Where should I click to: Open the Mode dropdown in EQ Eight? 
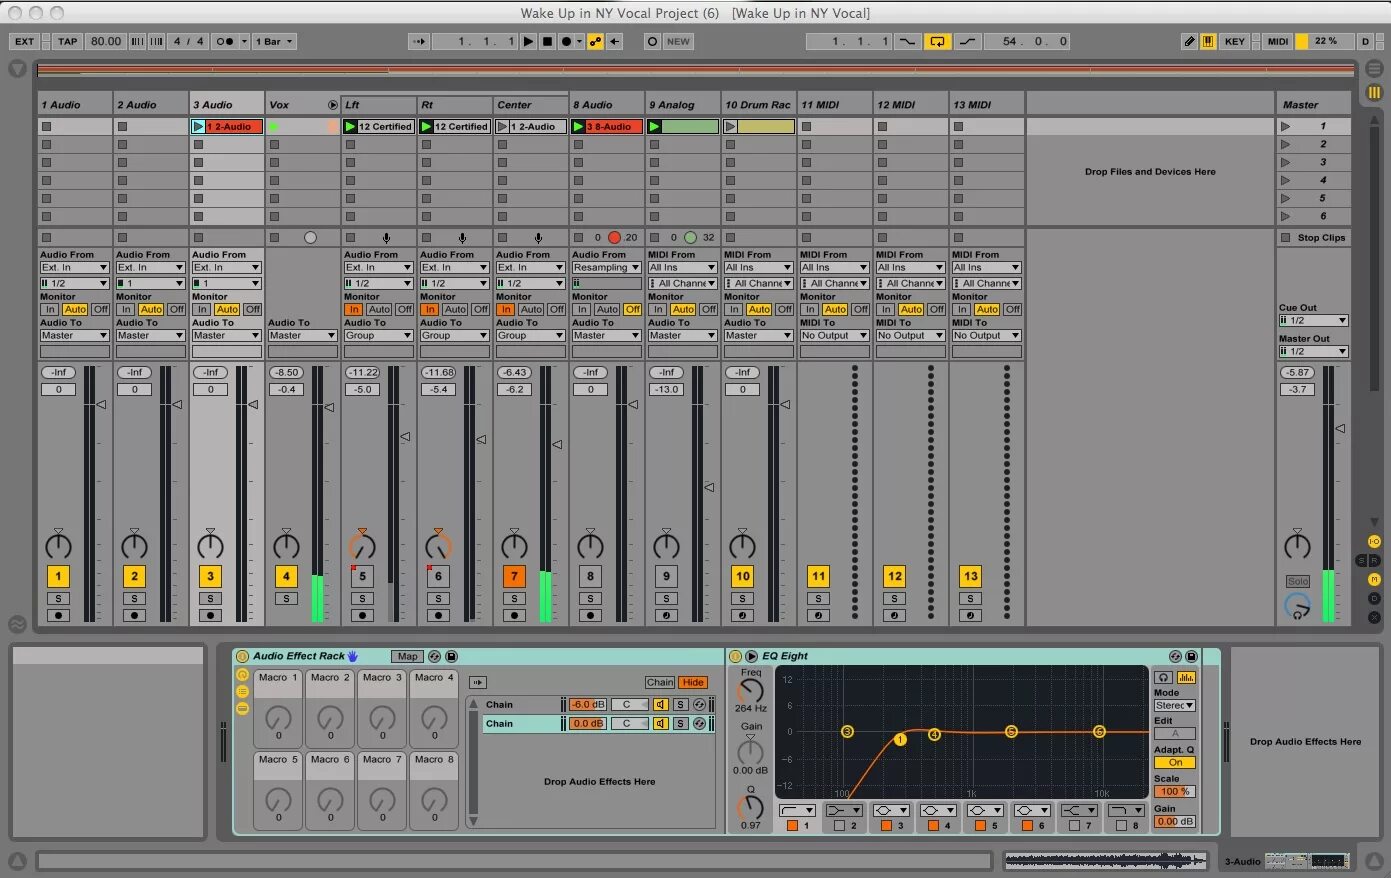tap(1174, 705)
